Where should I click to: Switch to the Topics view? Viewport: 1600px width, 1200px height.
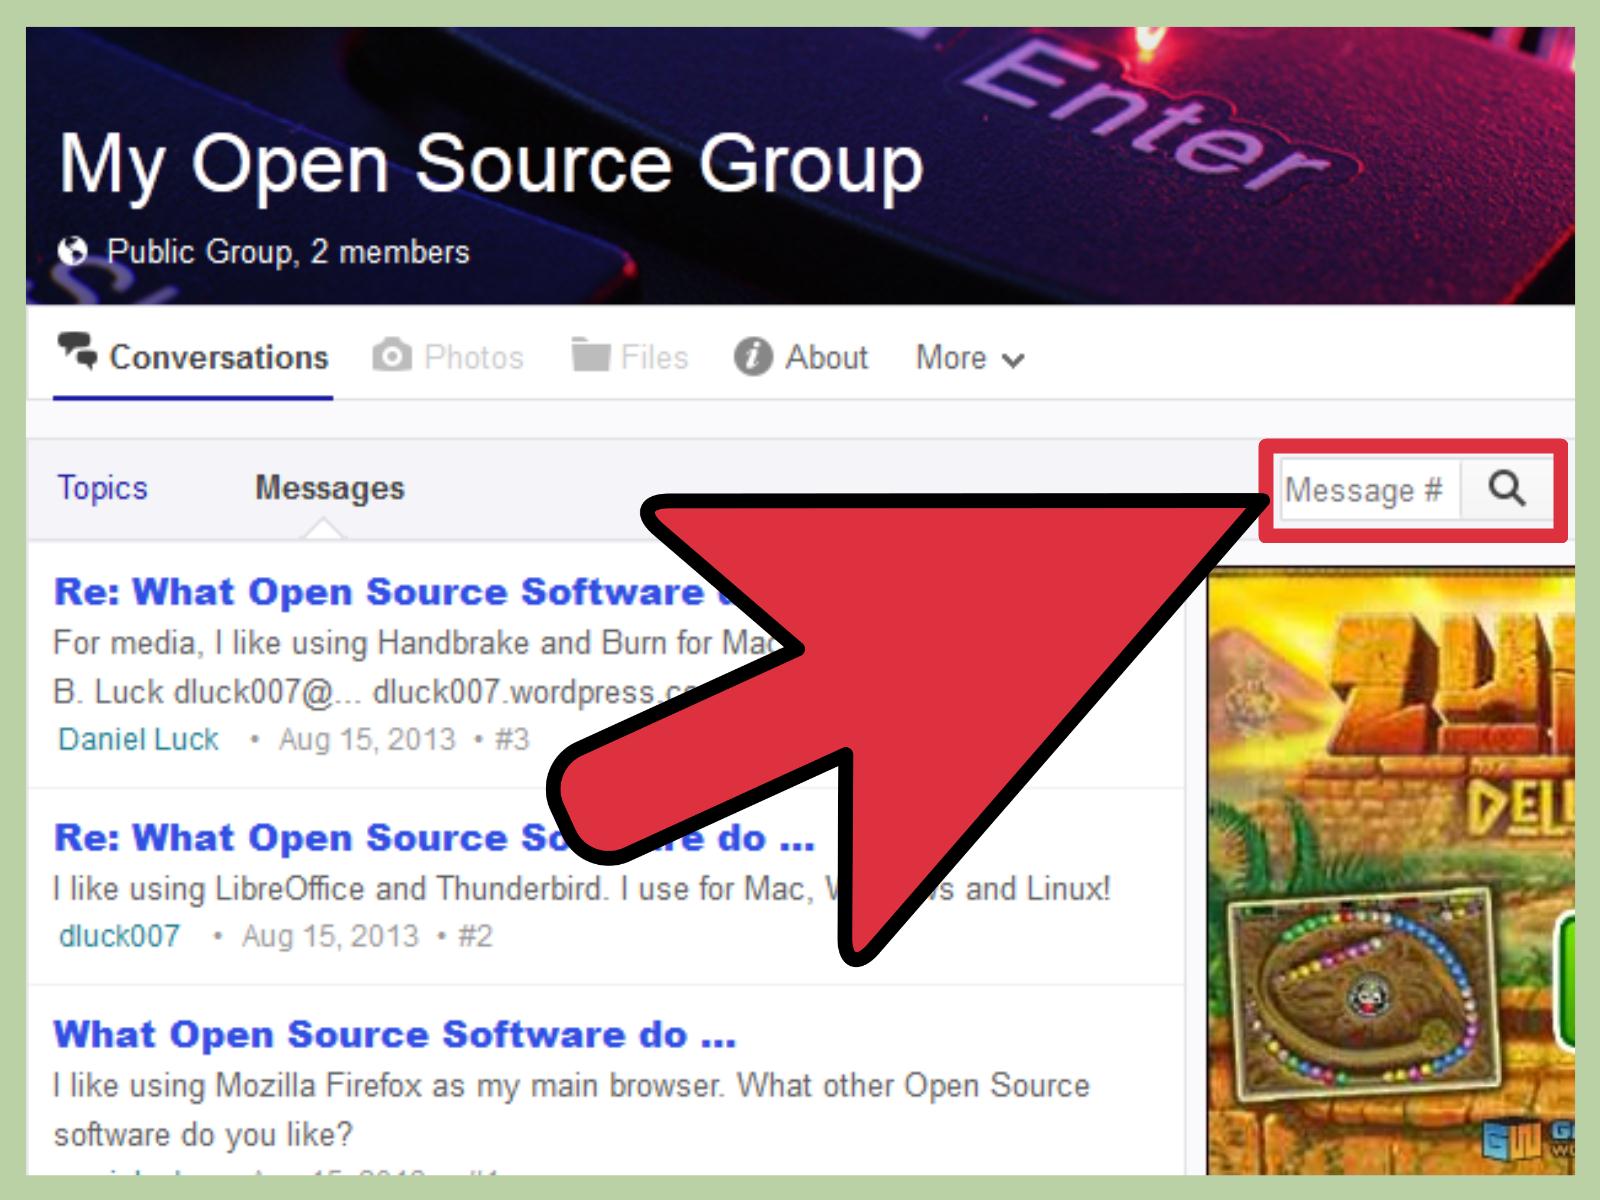point(102,488)
